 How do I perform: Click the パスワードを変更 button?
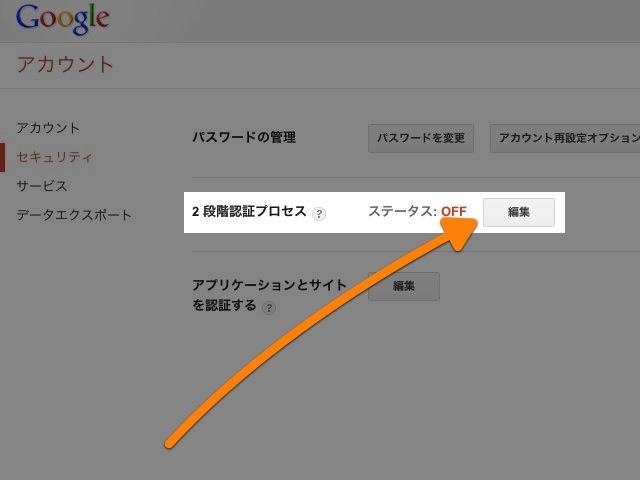click(421, 138)
